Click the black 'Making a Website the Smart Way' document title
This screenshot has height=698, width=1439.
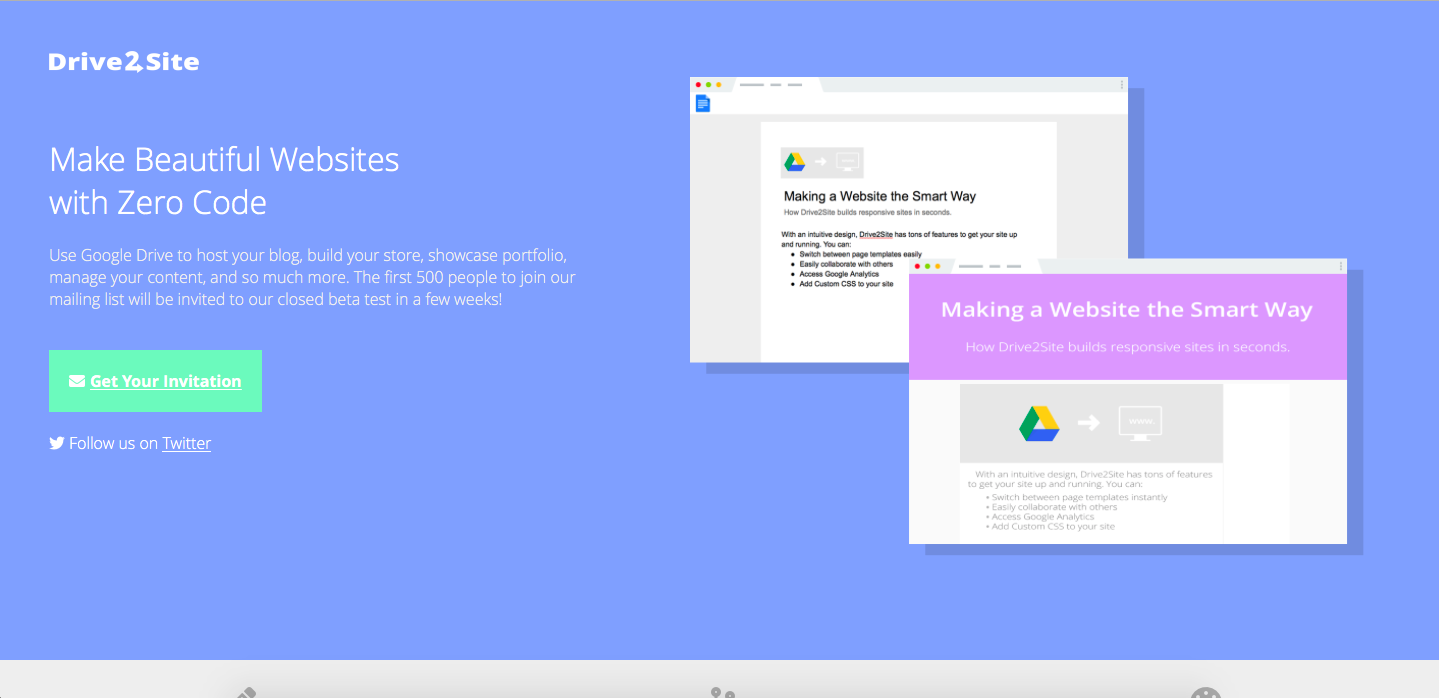coord(880,196)
